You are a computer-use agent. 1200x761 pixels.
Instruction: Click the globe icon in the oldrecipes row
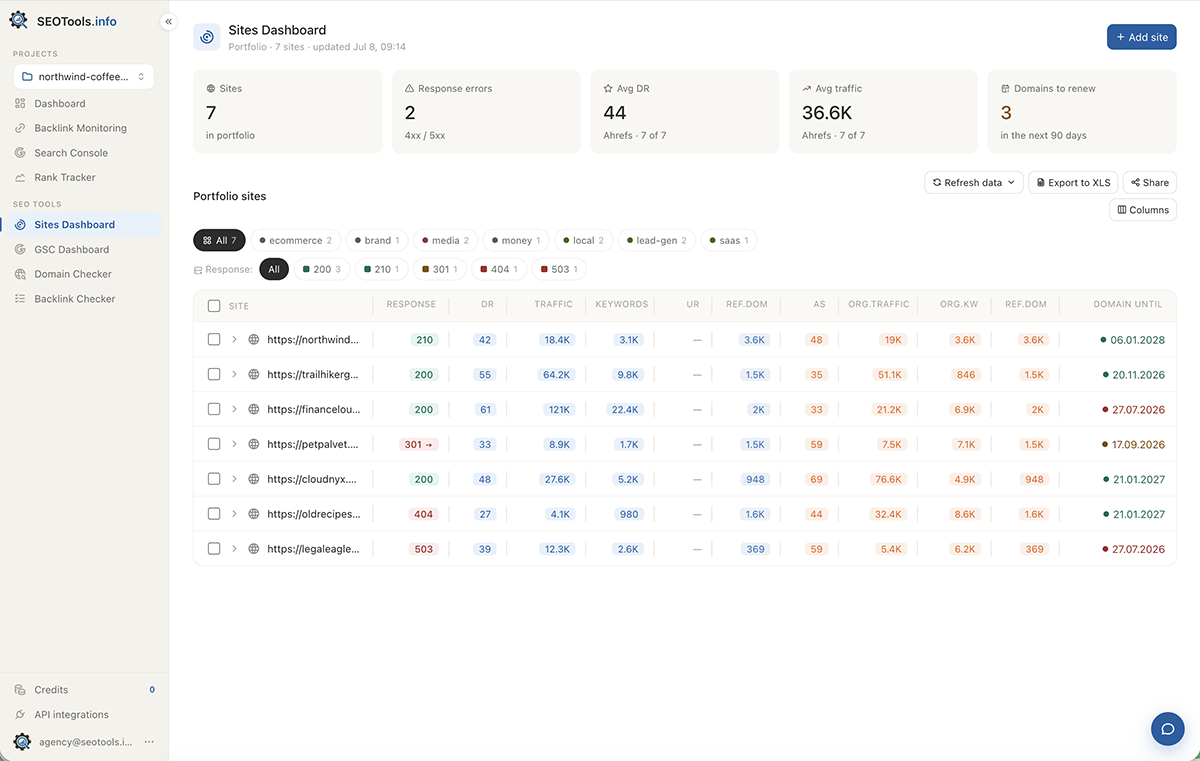click(x=254, y=514)
